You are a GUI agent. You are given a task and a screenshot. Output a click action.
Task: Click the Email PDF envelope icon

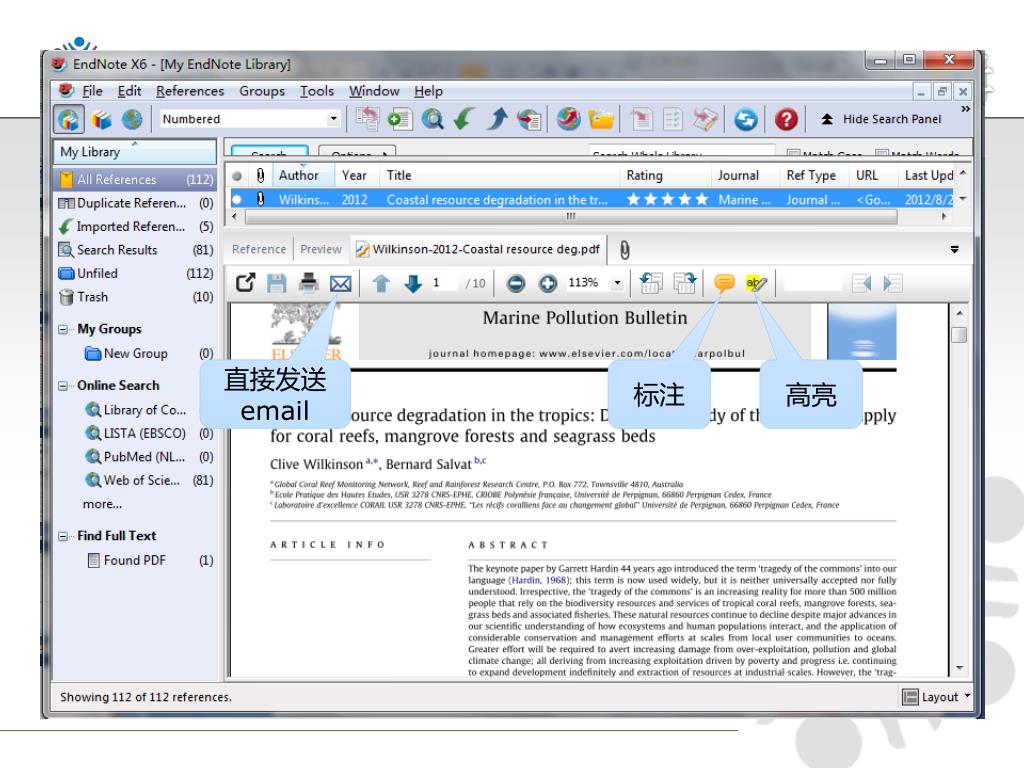pyautogui.click(x=340, y=283)
